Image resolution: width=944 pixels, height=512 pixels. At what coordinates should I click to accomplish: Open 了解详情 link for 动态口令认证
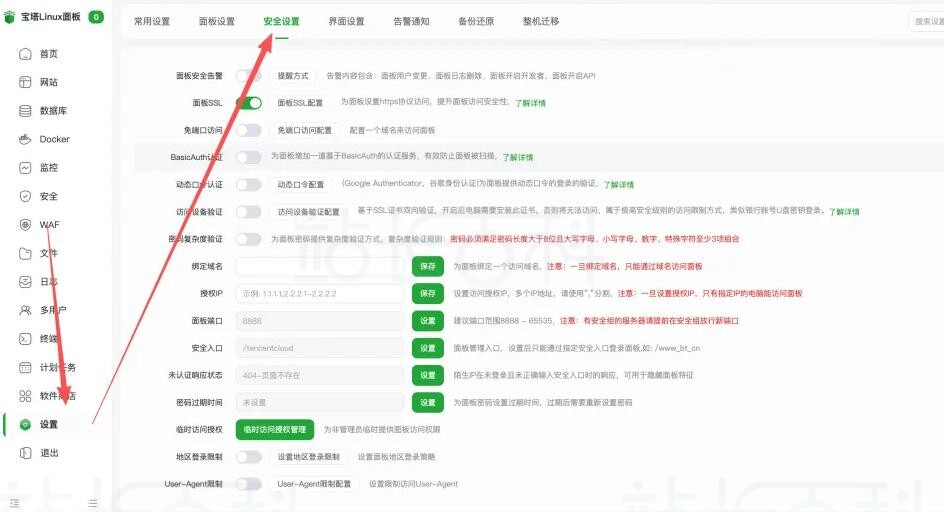[619, 184]
